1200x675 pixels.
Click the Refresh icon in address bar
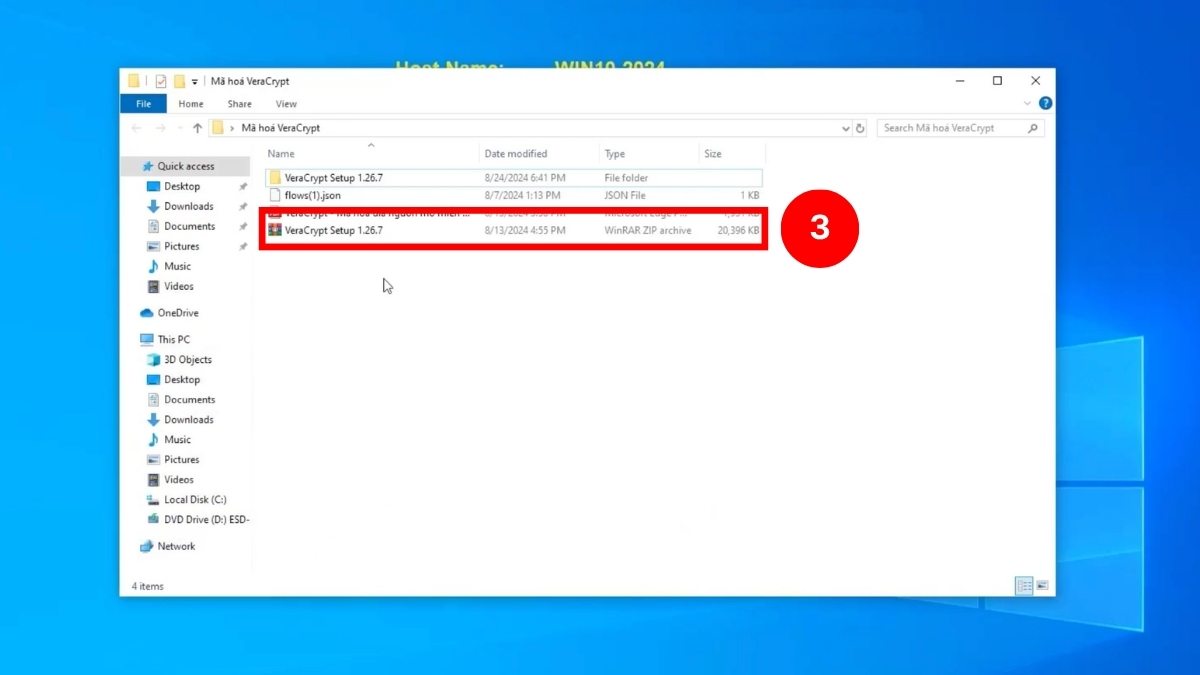(861, 127)
